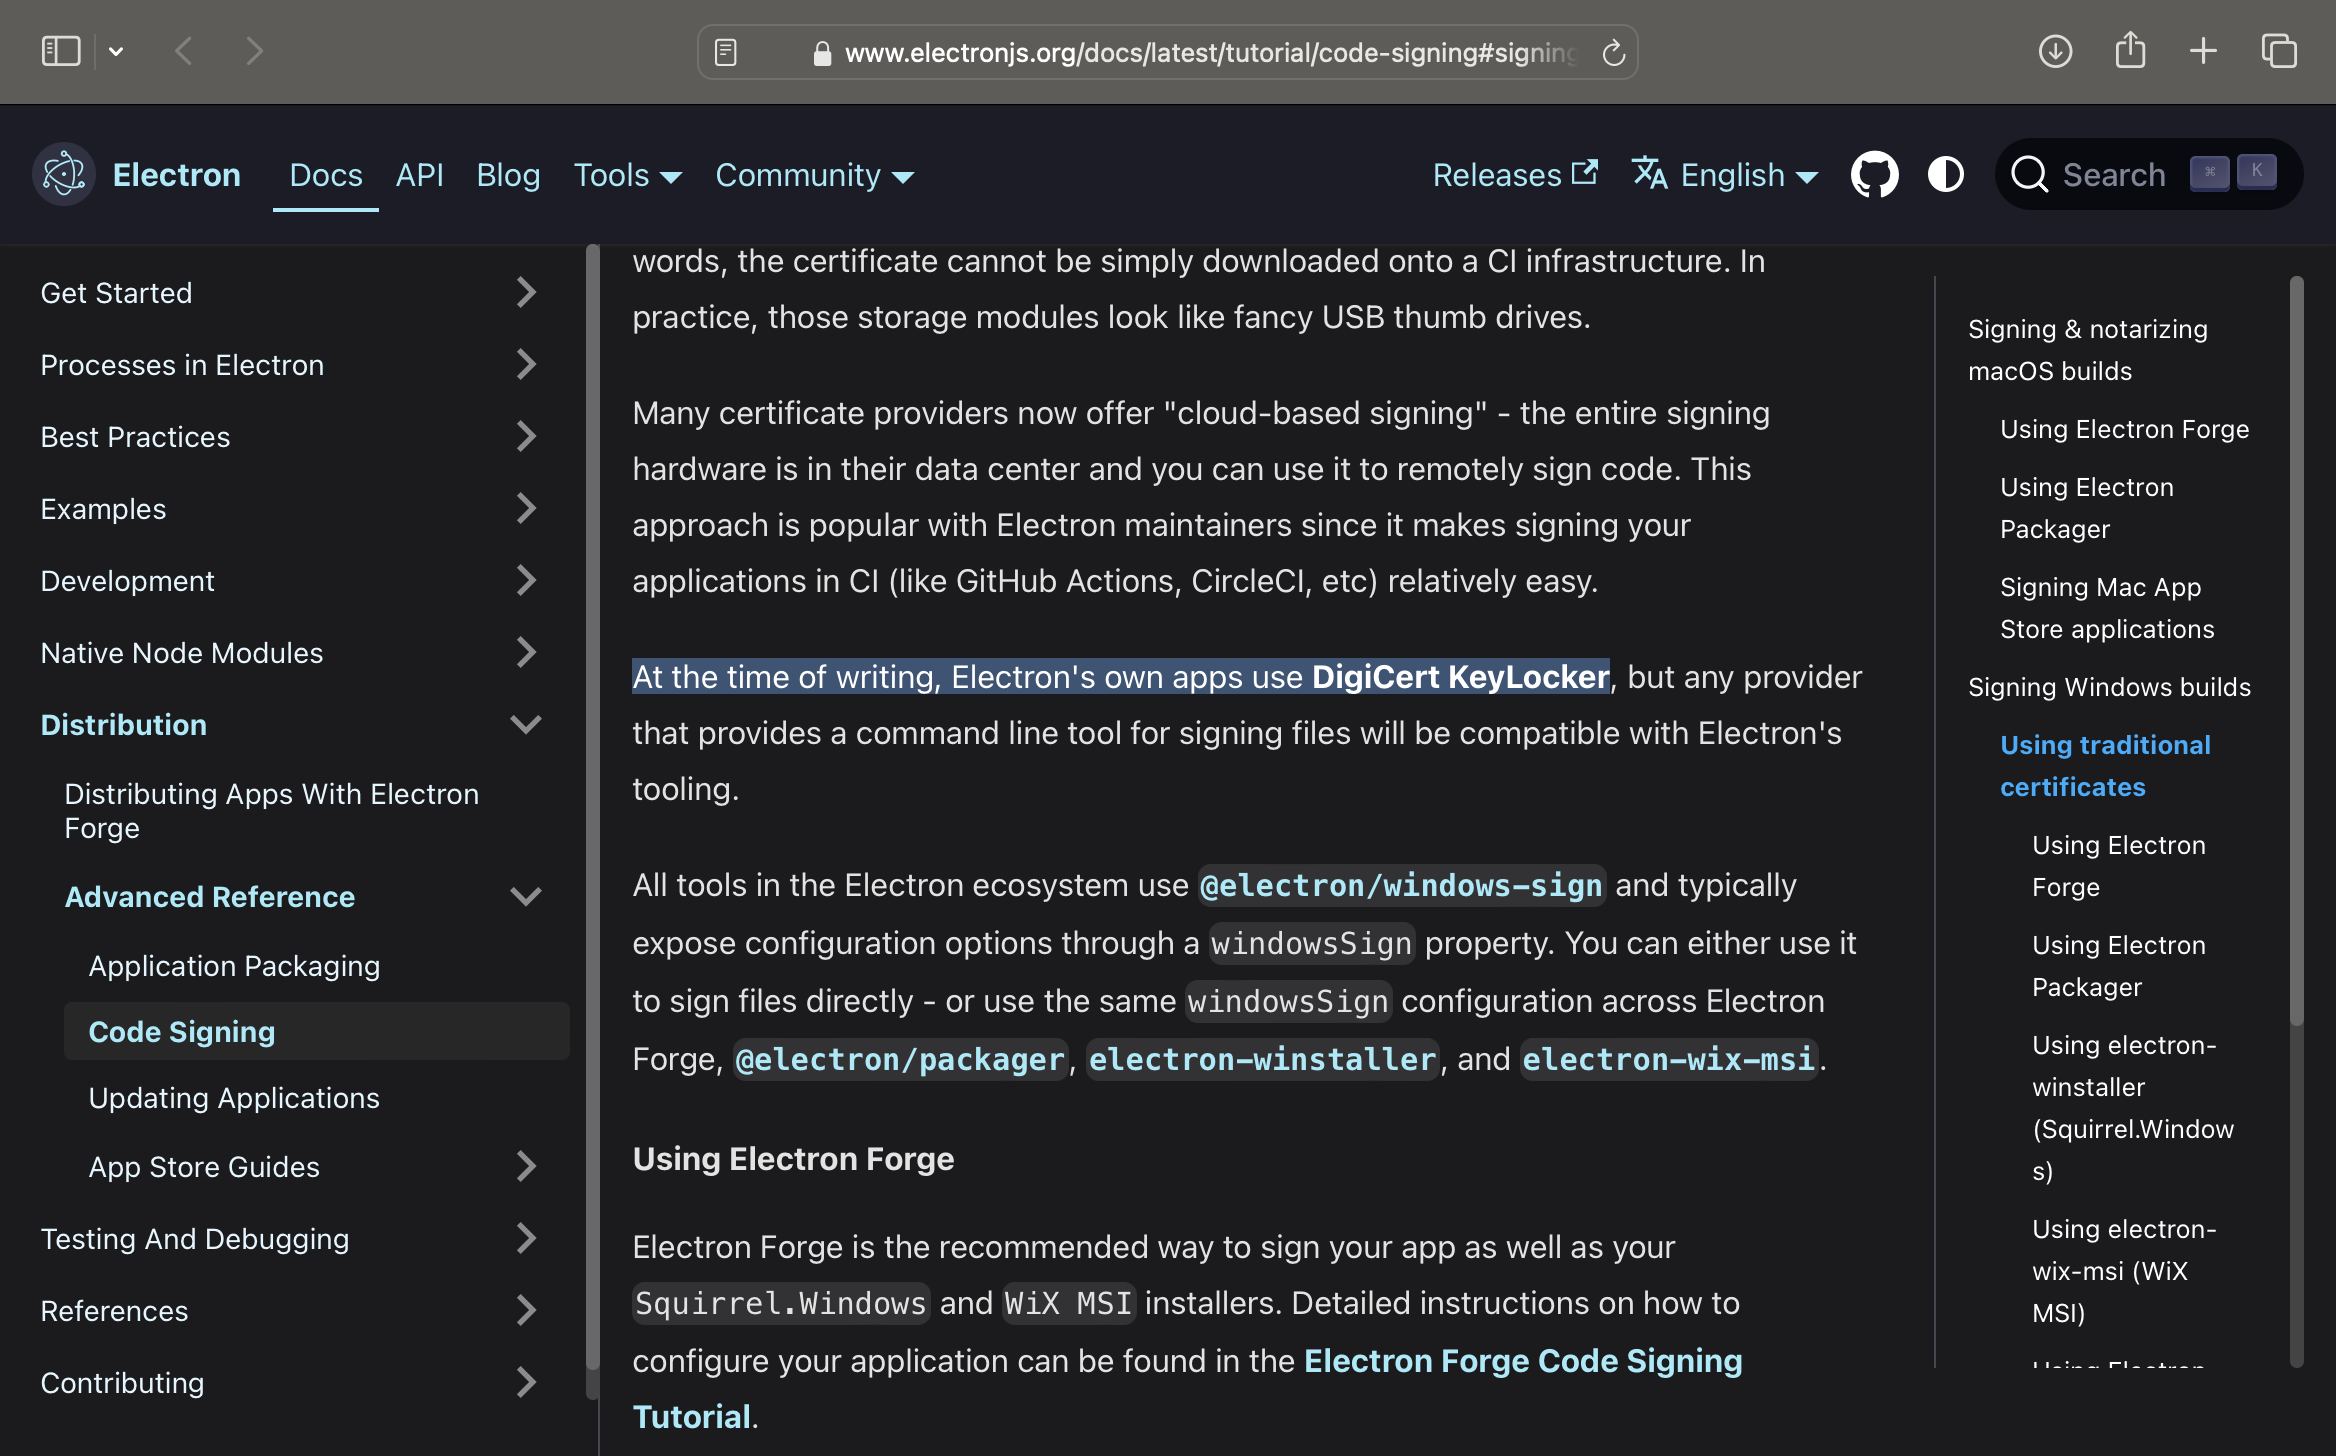Open the Blog nav item

[x=508, y=175]
